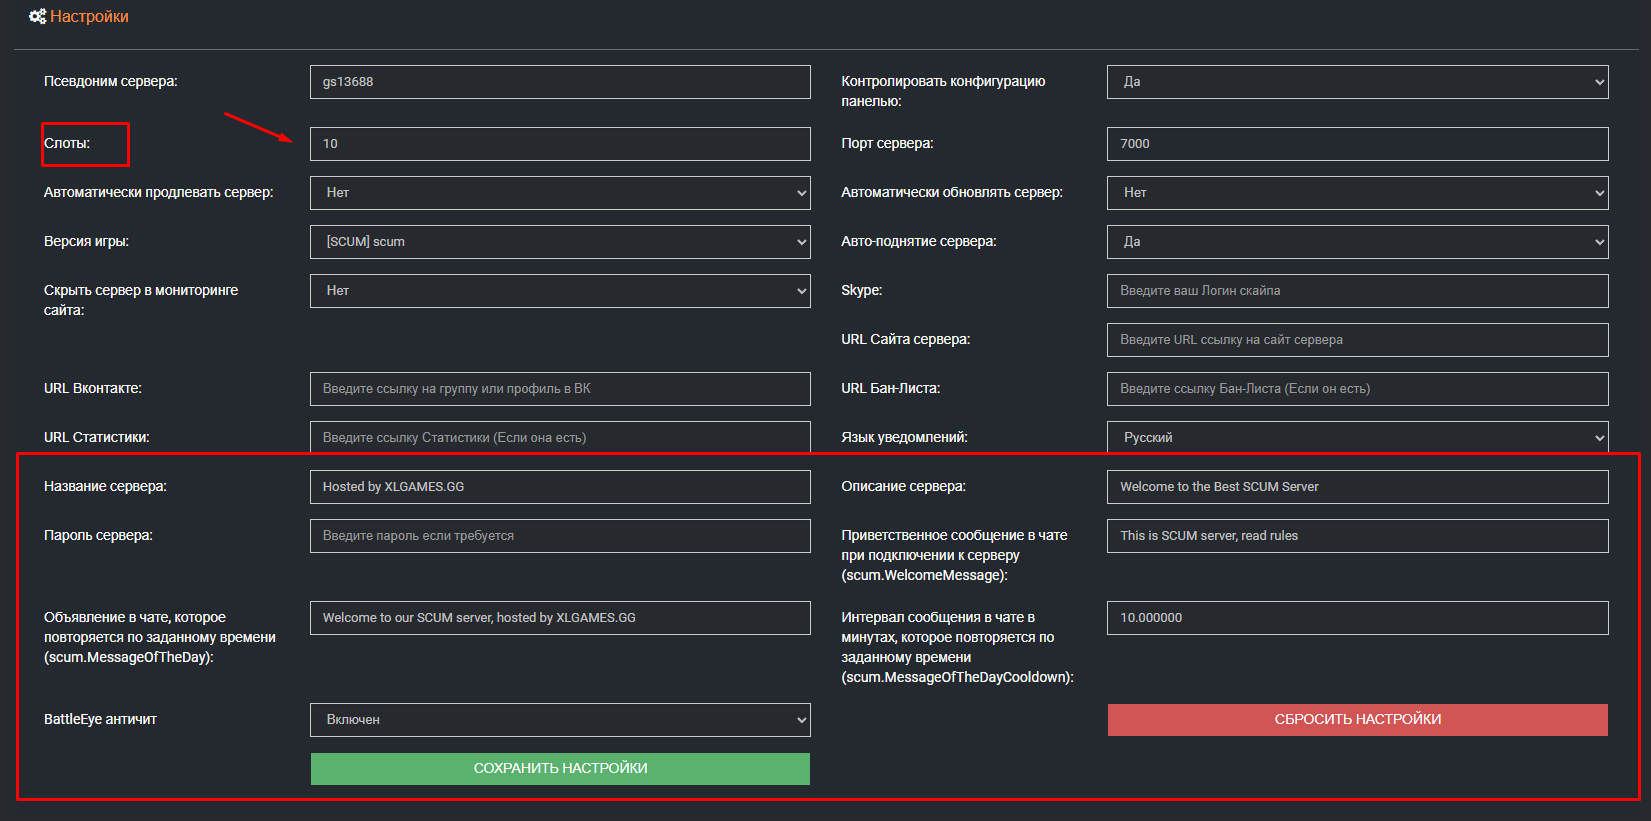Click the red Сбросить настройки button
The width and height of the screenshot is (1651, 821).
[x=1357, y=719]
